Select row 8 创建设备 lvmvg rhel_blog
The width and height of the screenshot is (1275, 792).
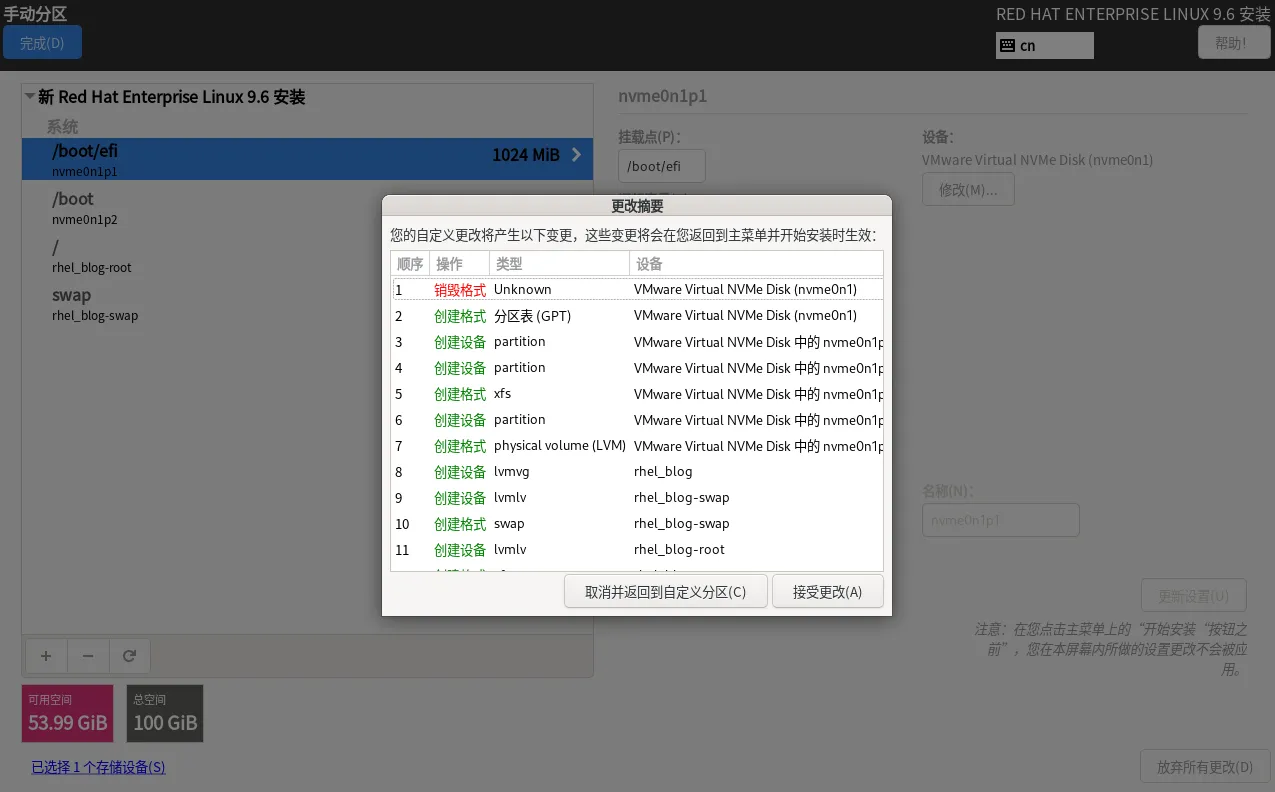(x=637, y=471)
